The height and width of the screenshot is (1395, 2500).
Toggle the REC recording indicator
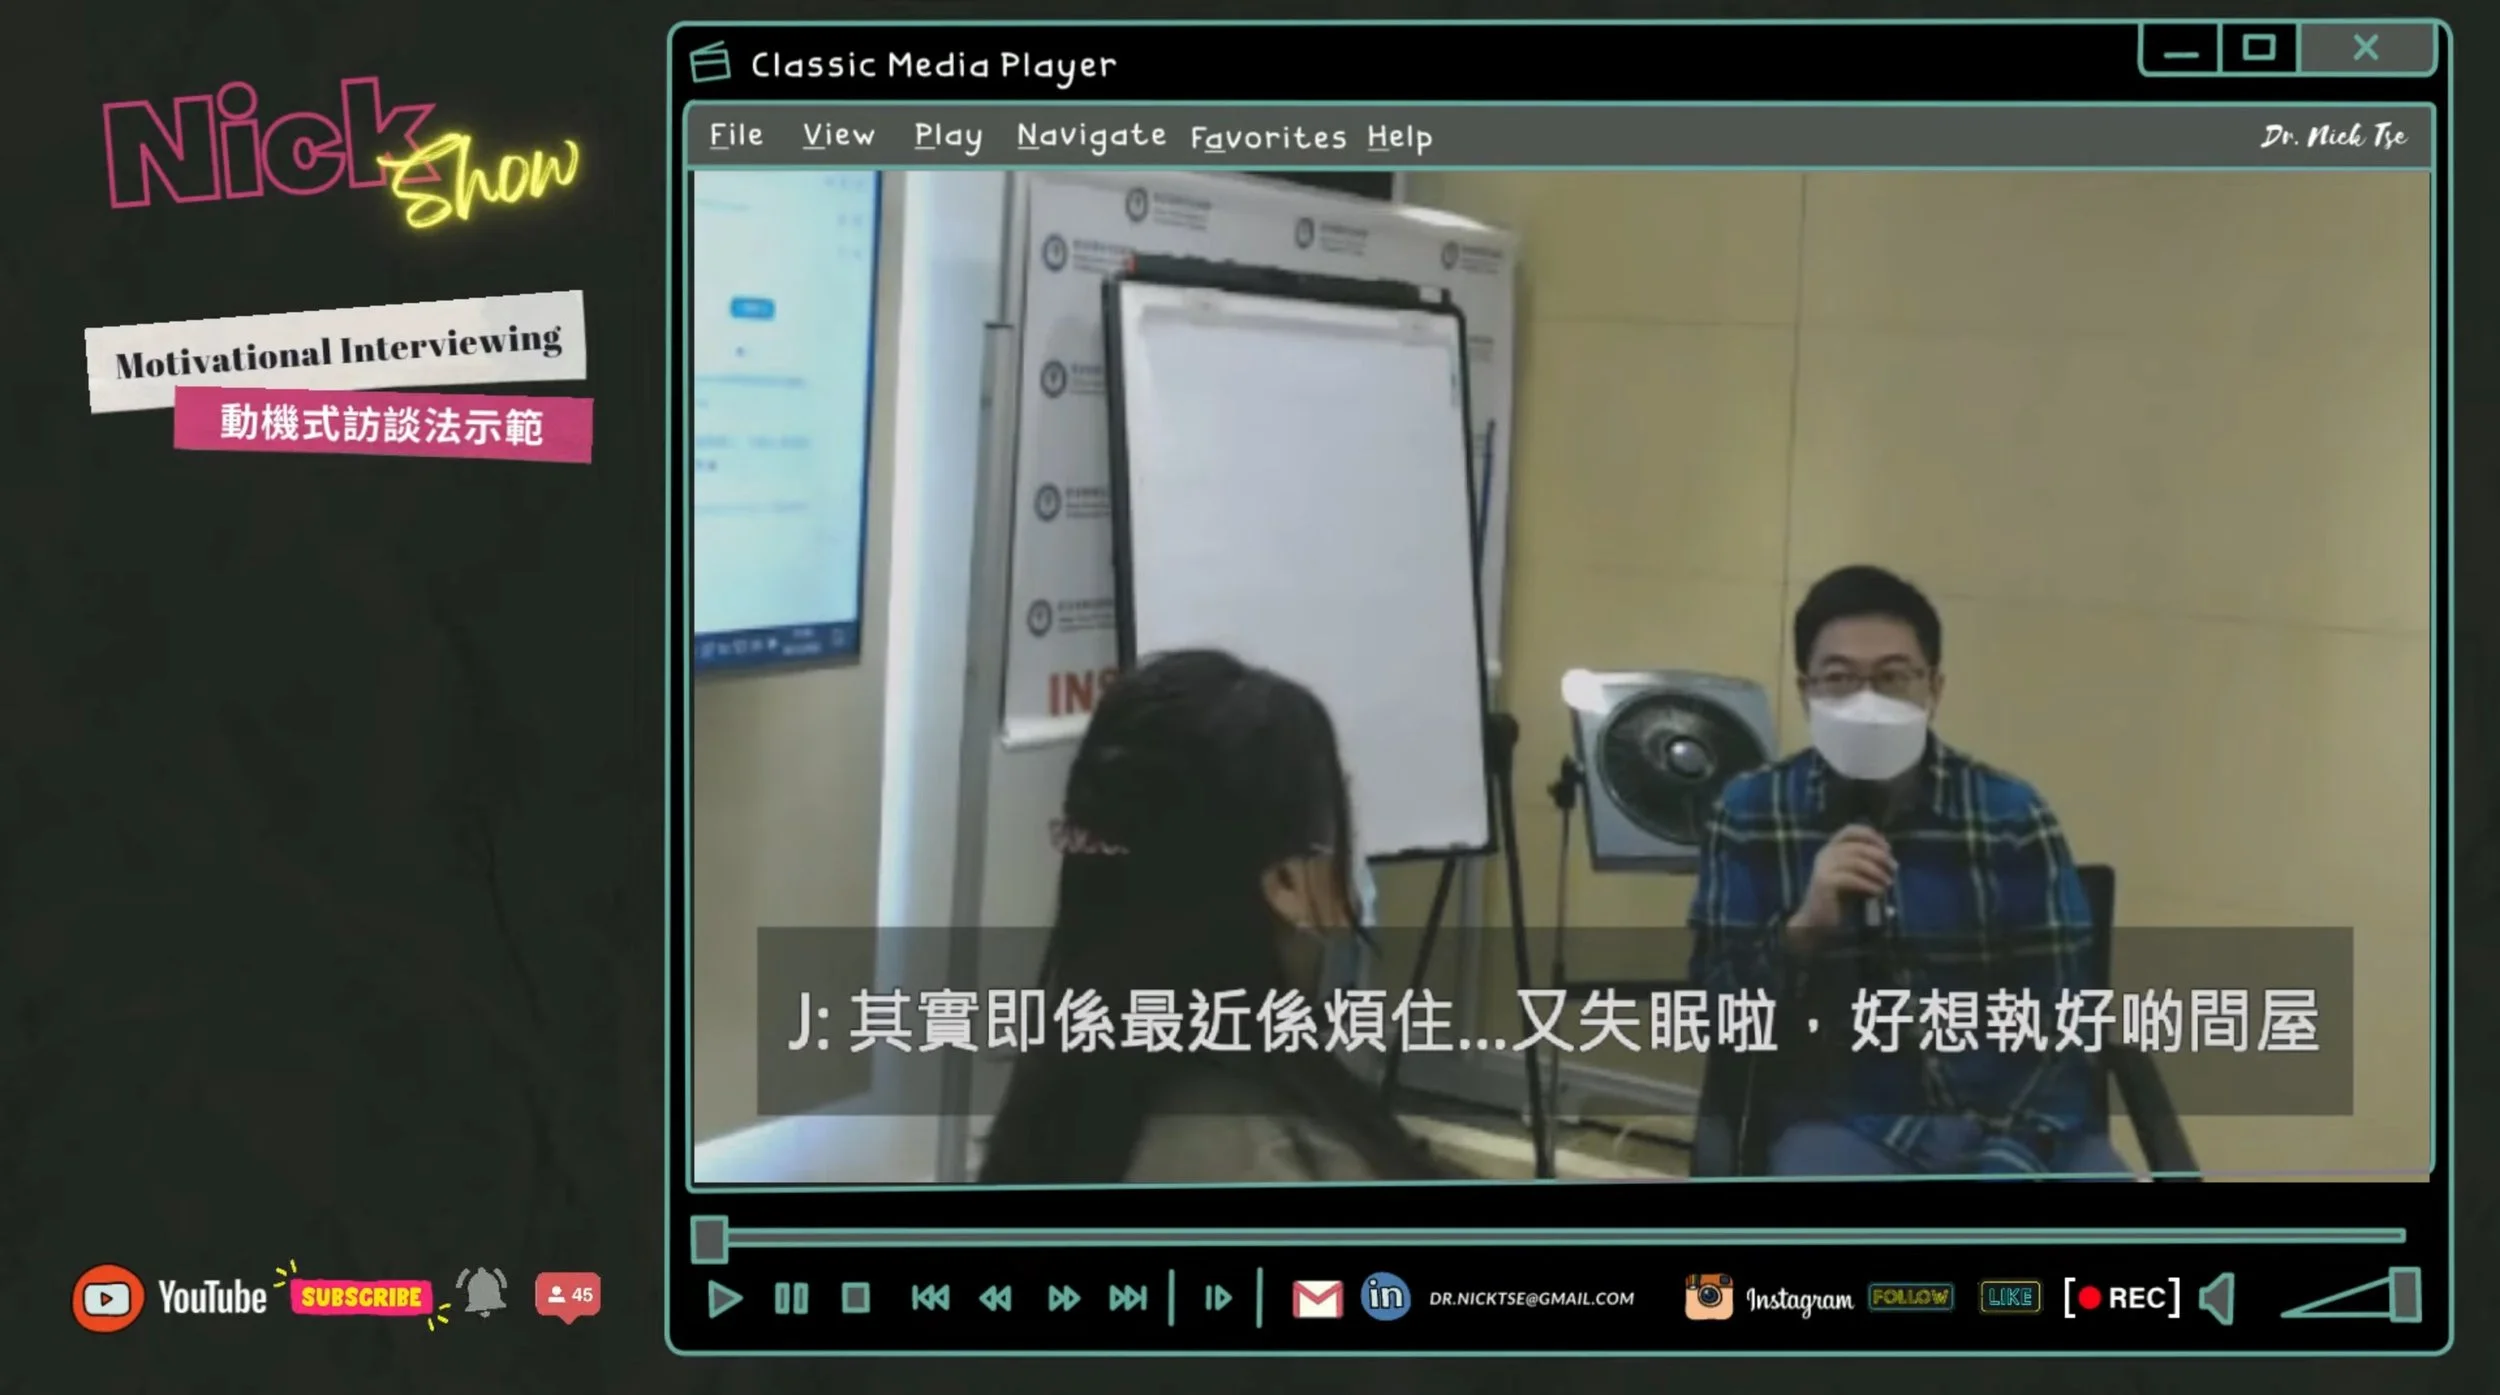pyautogui.click(x=2122, y=1298)
